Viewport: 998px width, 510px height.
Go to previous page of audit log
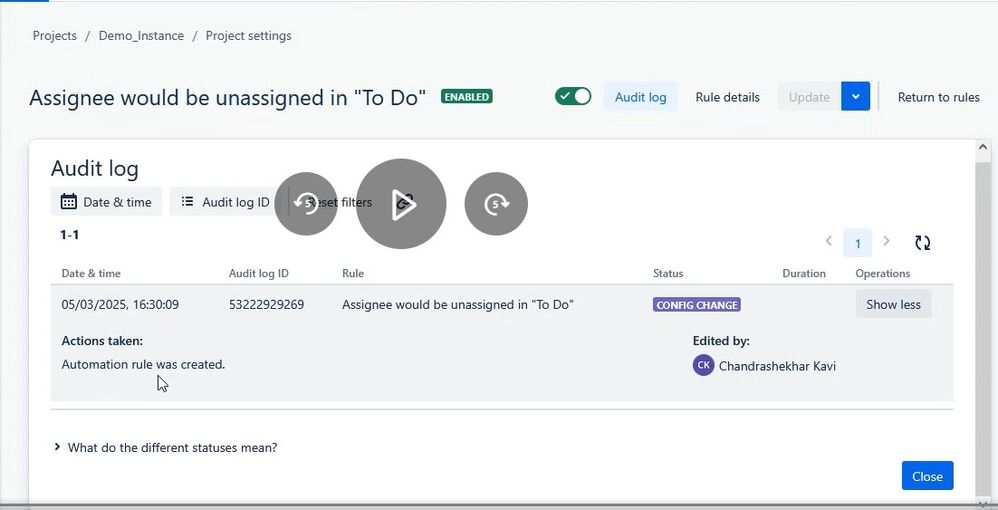click(829, 241)
